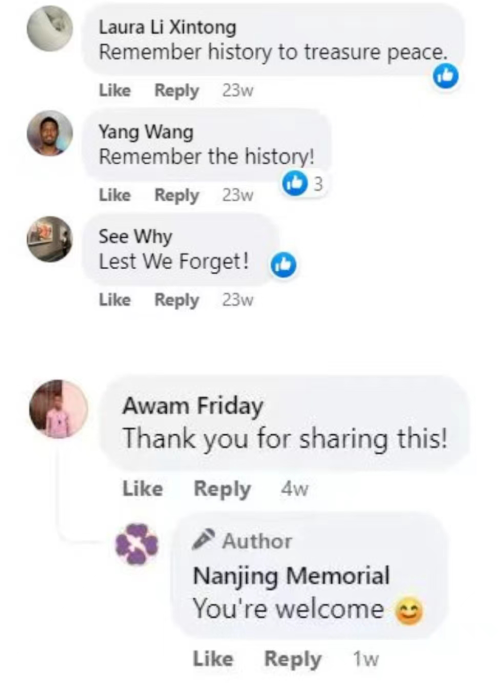Reply to Nanjing Memorial's You're welcome comment
The width and height of the screenshot is (500, 683).
coord(293,659)
